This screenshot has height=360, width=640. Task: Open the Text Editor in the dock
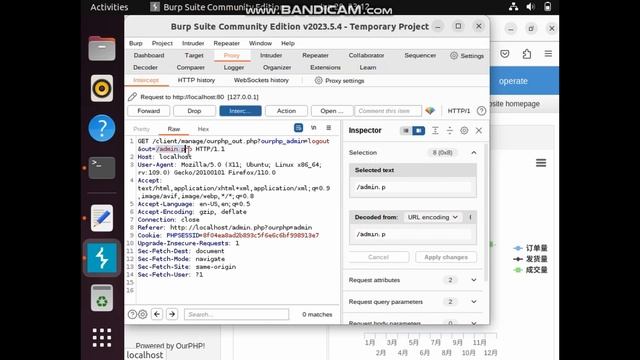point(102,218)
